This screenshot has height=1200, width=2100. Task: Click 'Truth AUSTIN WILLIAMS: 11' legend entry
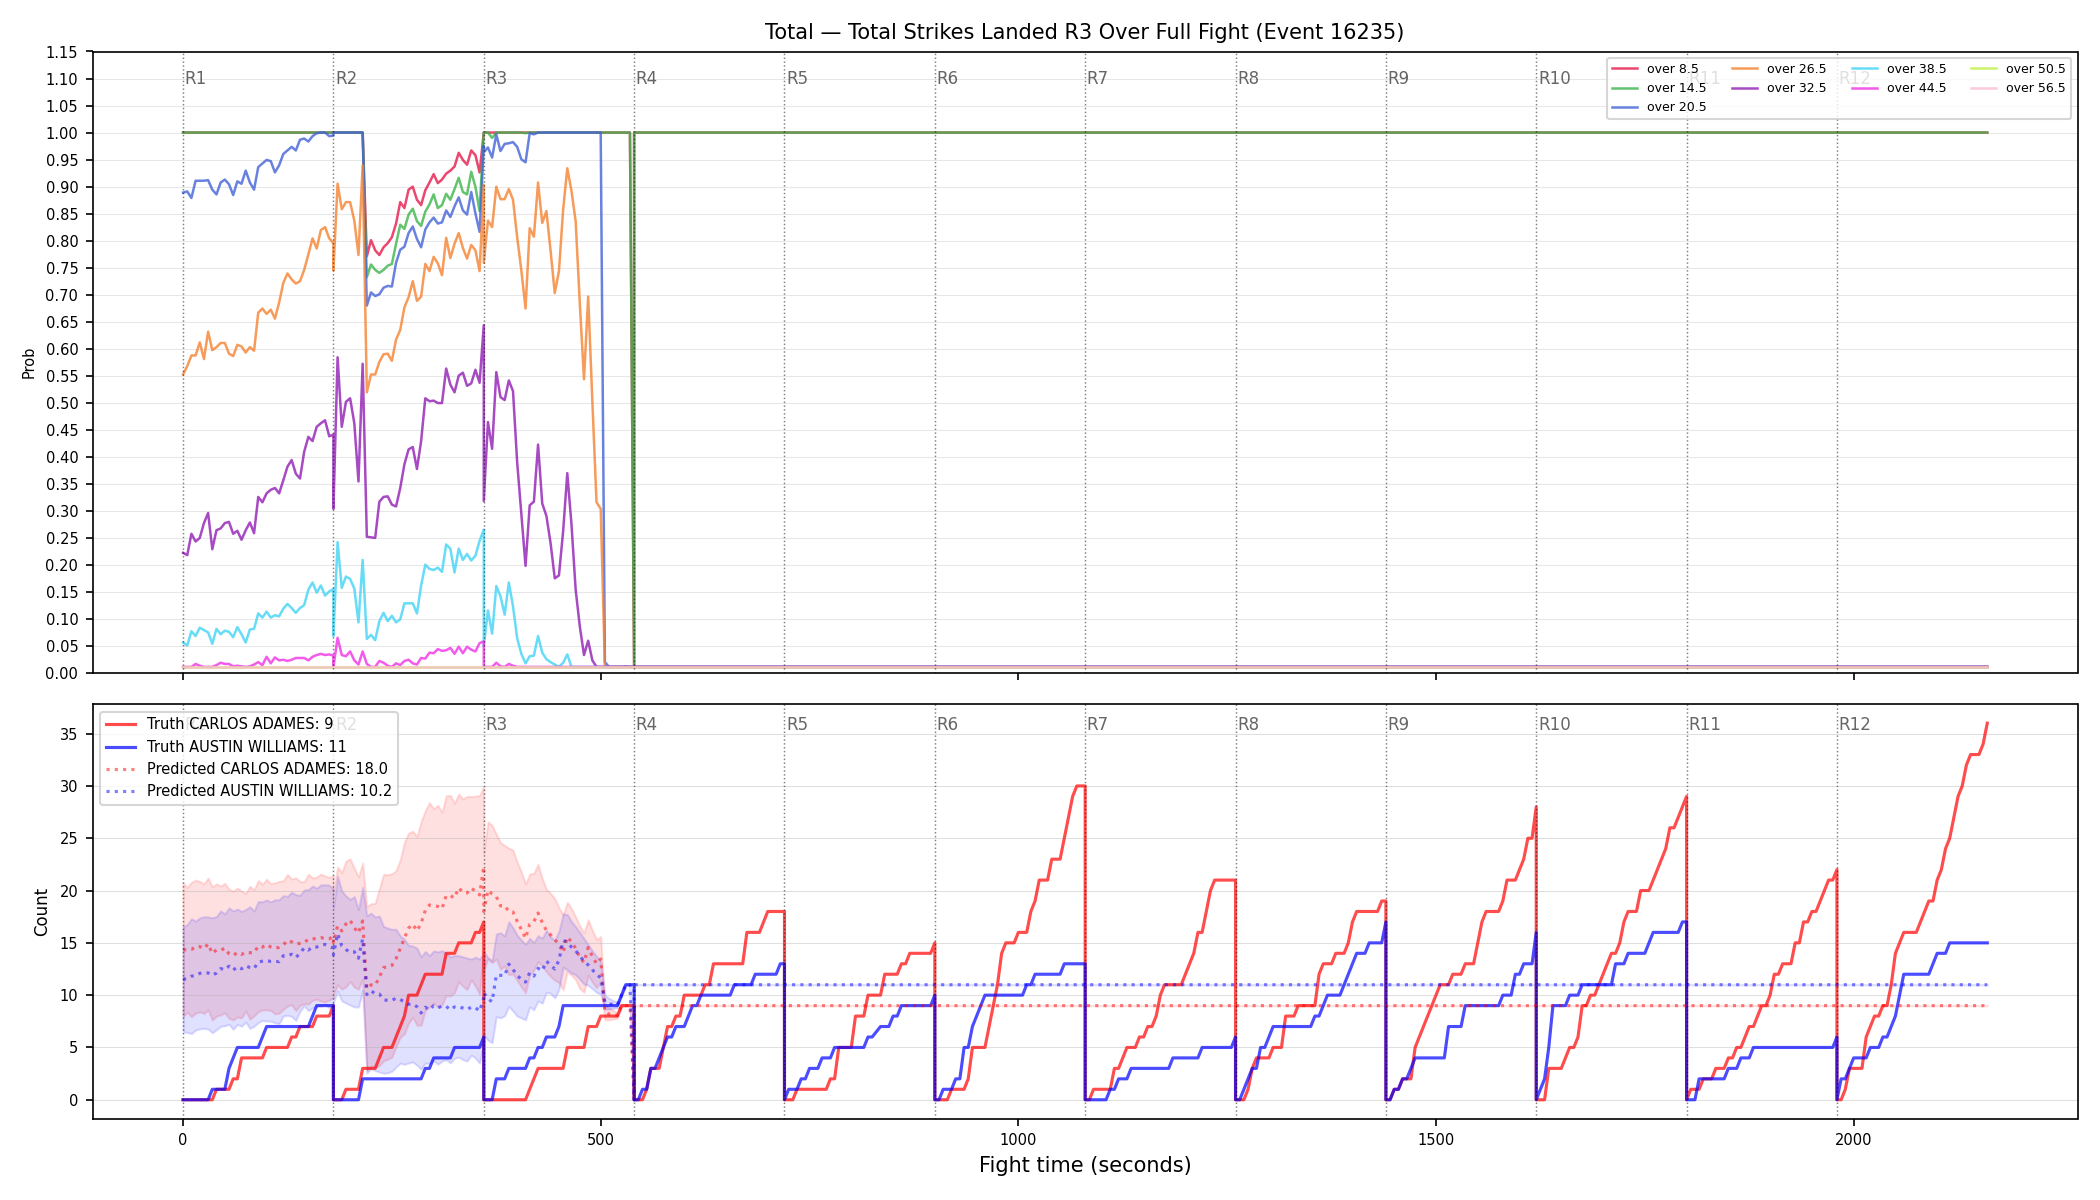pos(226,746)
